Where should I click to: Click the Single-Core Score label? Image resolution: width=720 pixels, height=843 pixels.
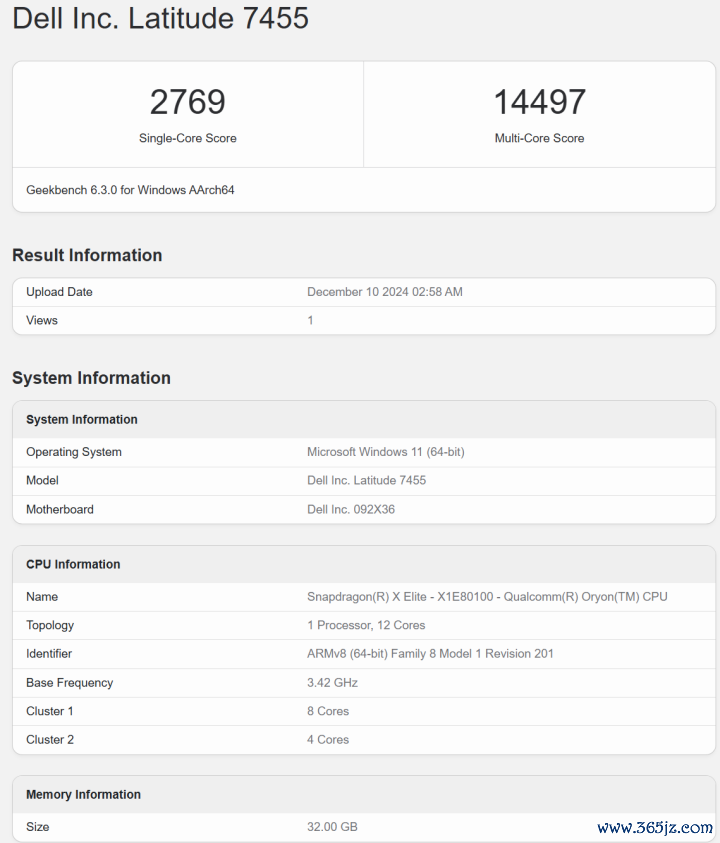click(188, 138)
